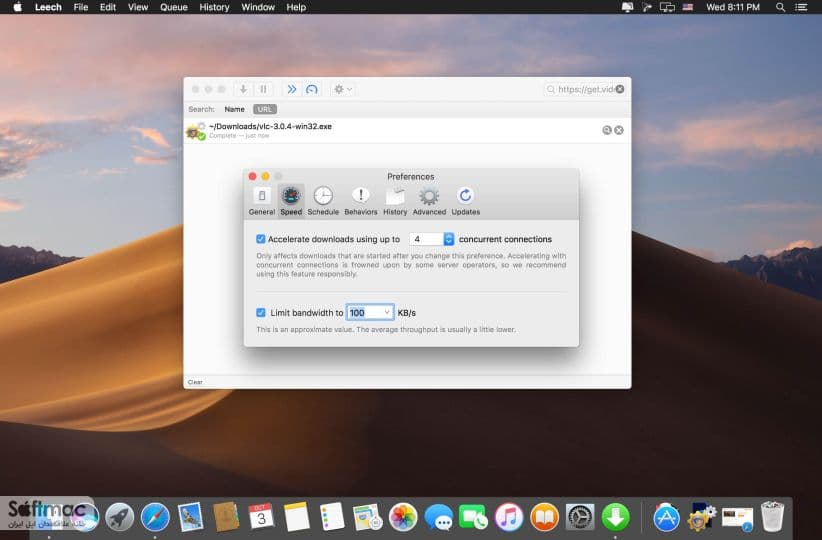Click the download arrow toolbar button
Viewport: 822px width, 540px height.
243,89
